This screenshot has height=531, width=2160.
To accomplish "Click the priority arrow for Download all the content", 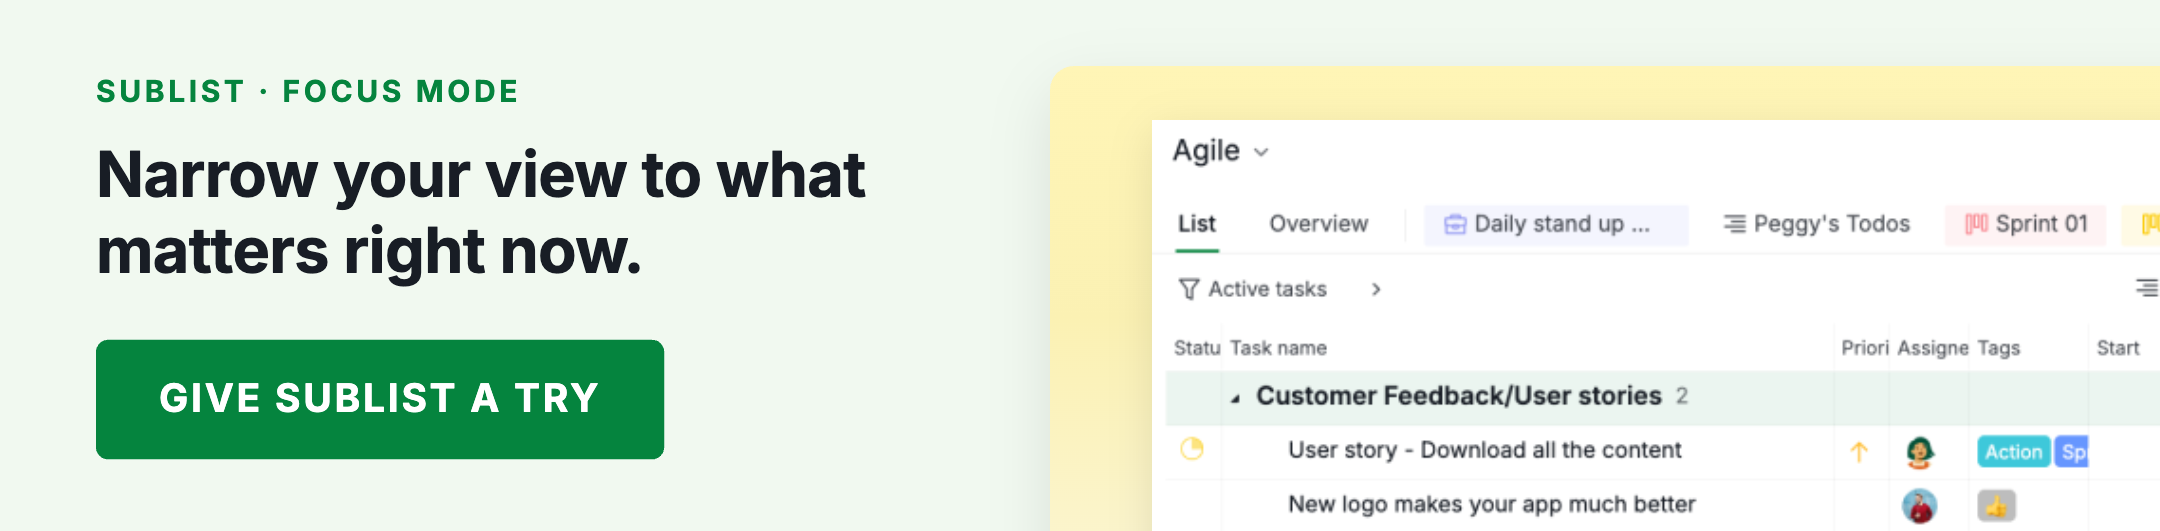I will click(x=1859, y=452).
